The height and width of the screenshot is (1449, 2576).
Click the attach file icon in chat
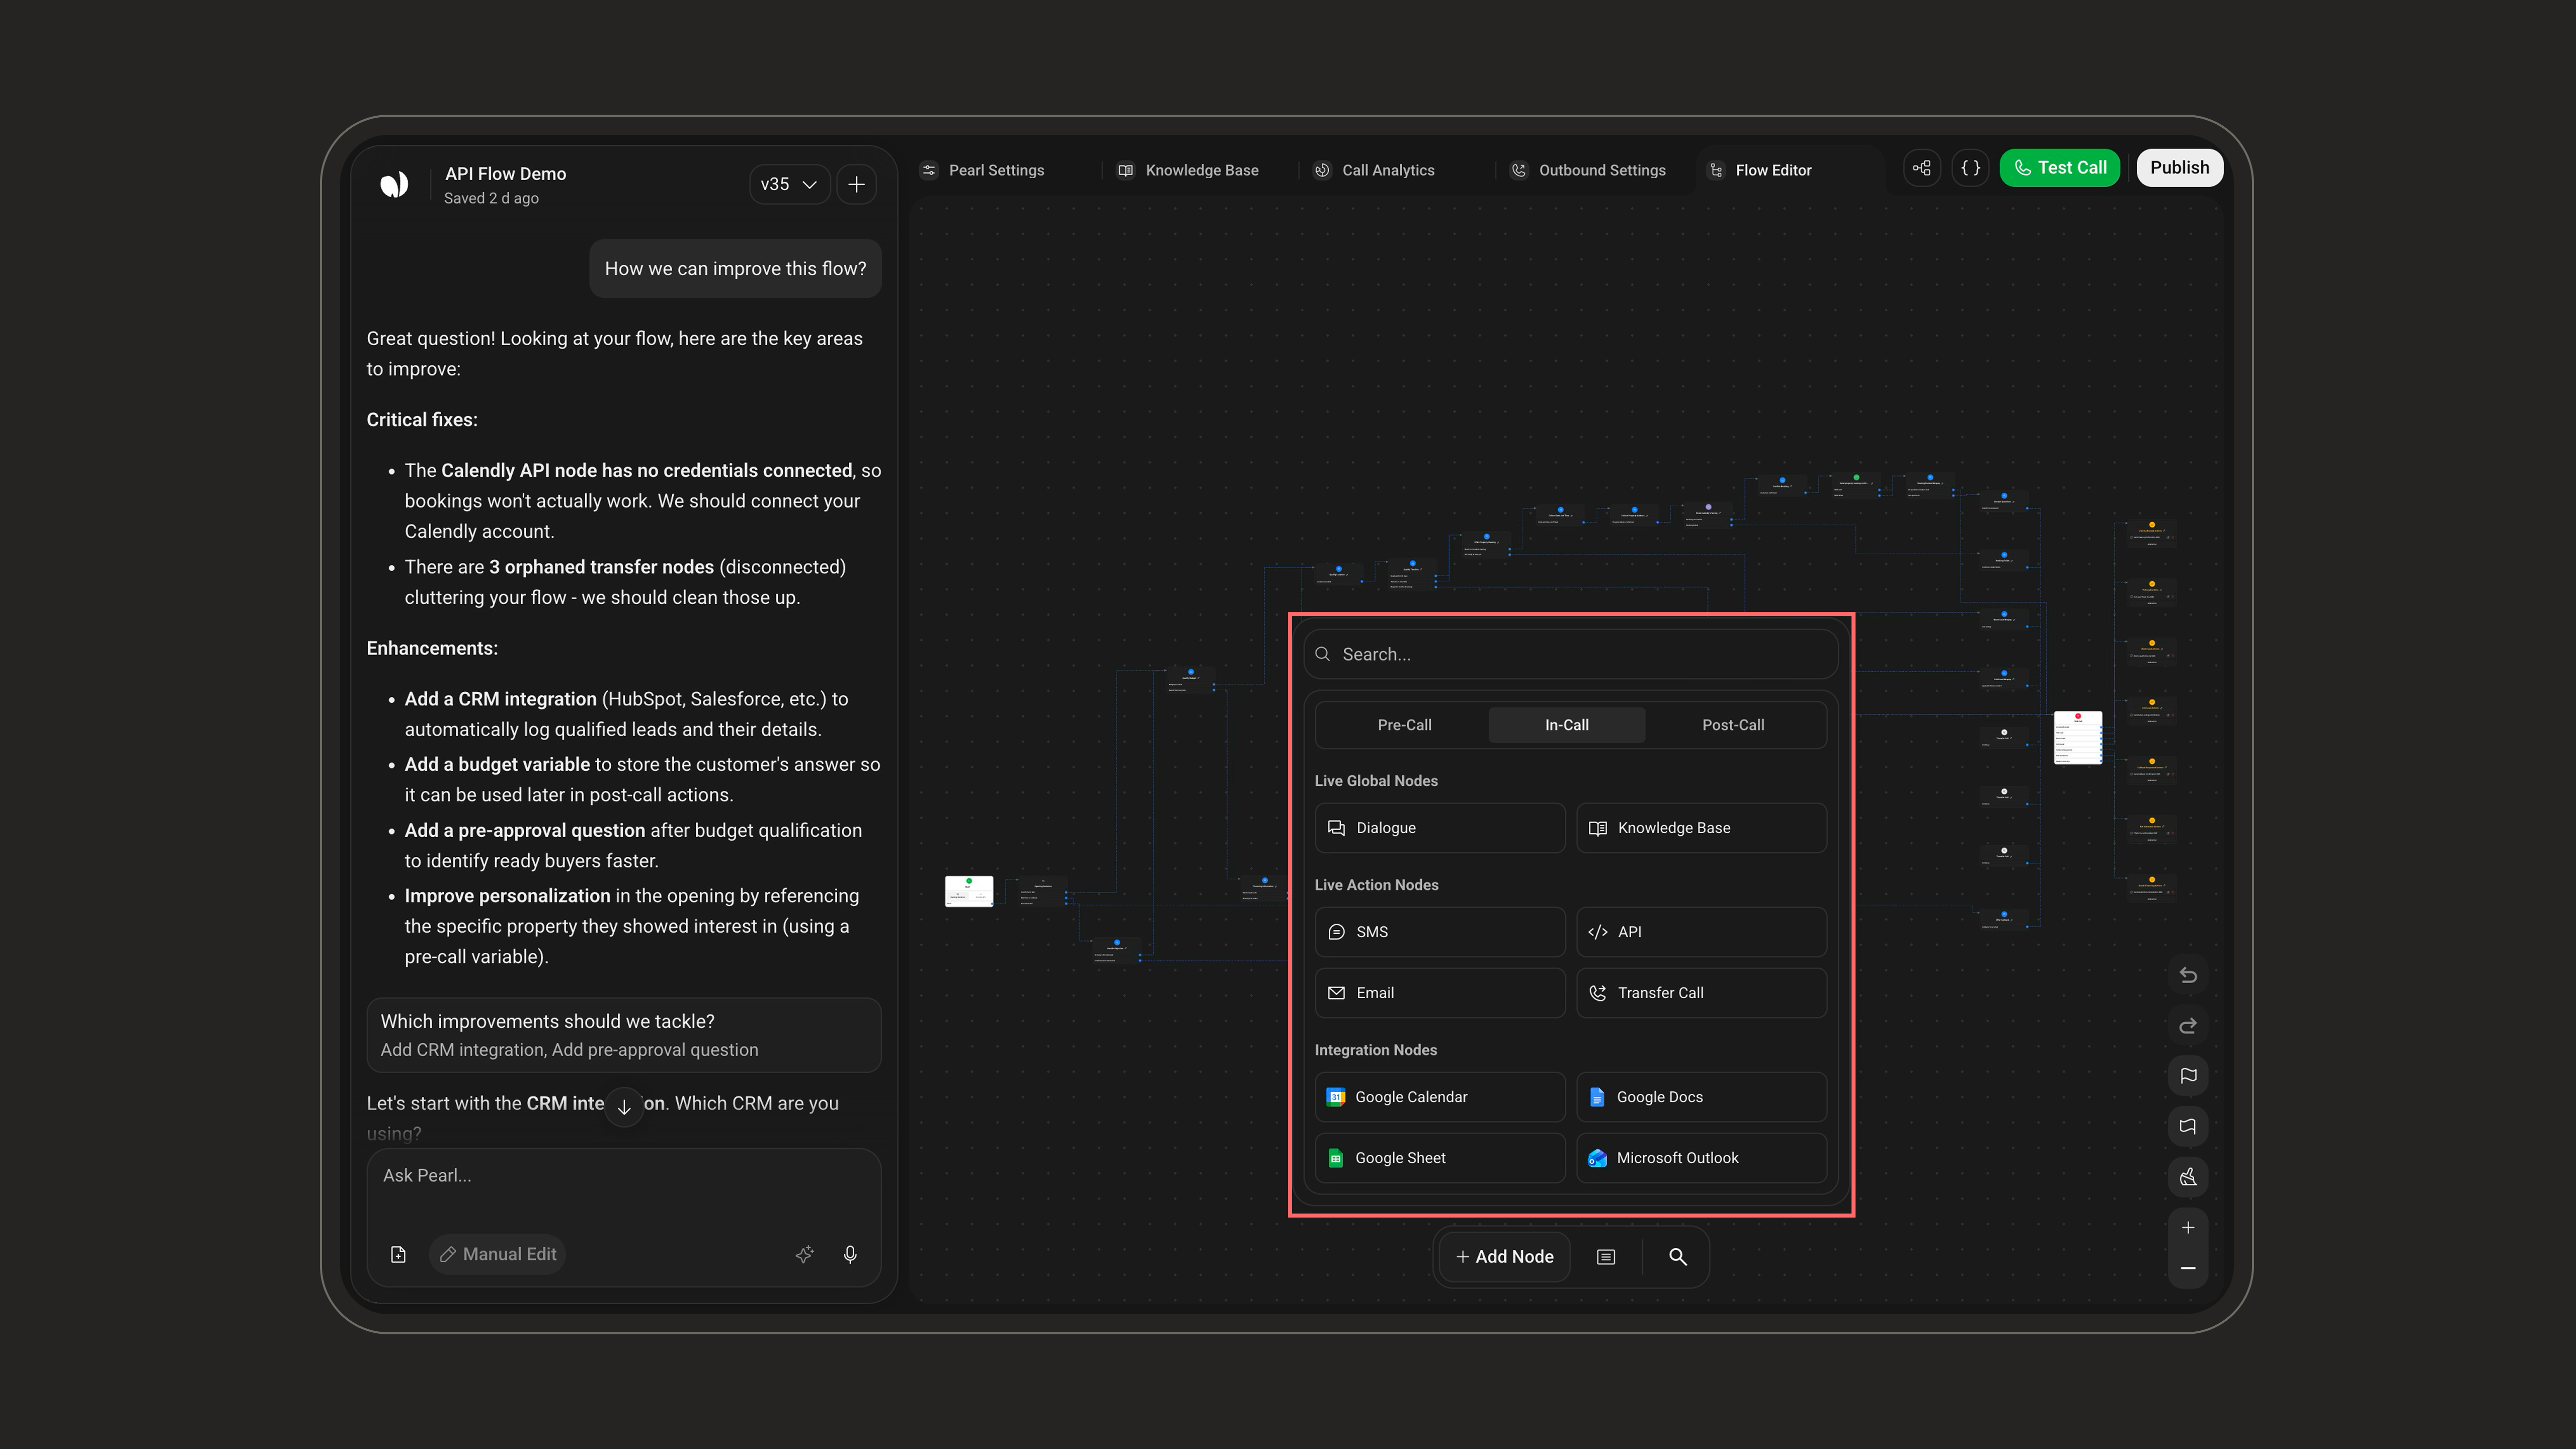[x=398, y=1254]
